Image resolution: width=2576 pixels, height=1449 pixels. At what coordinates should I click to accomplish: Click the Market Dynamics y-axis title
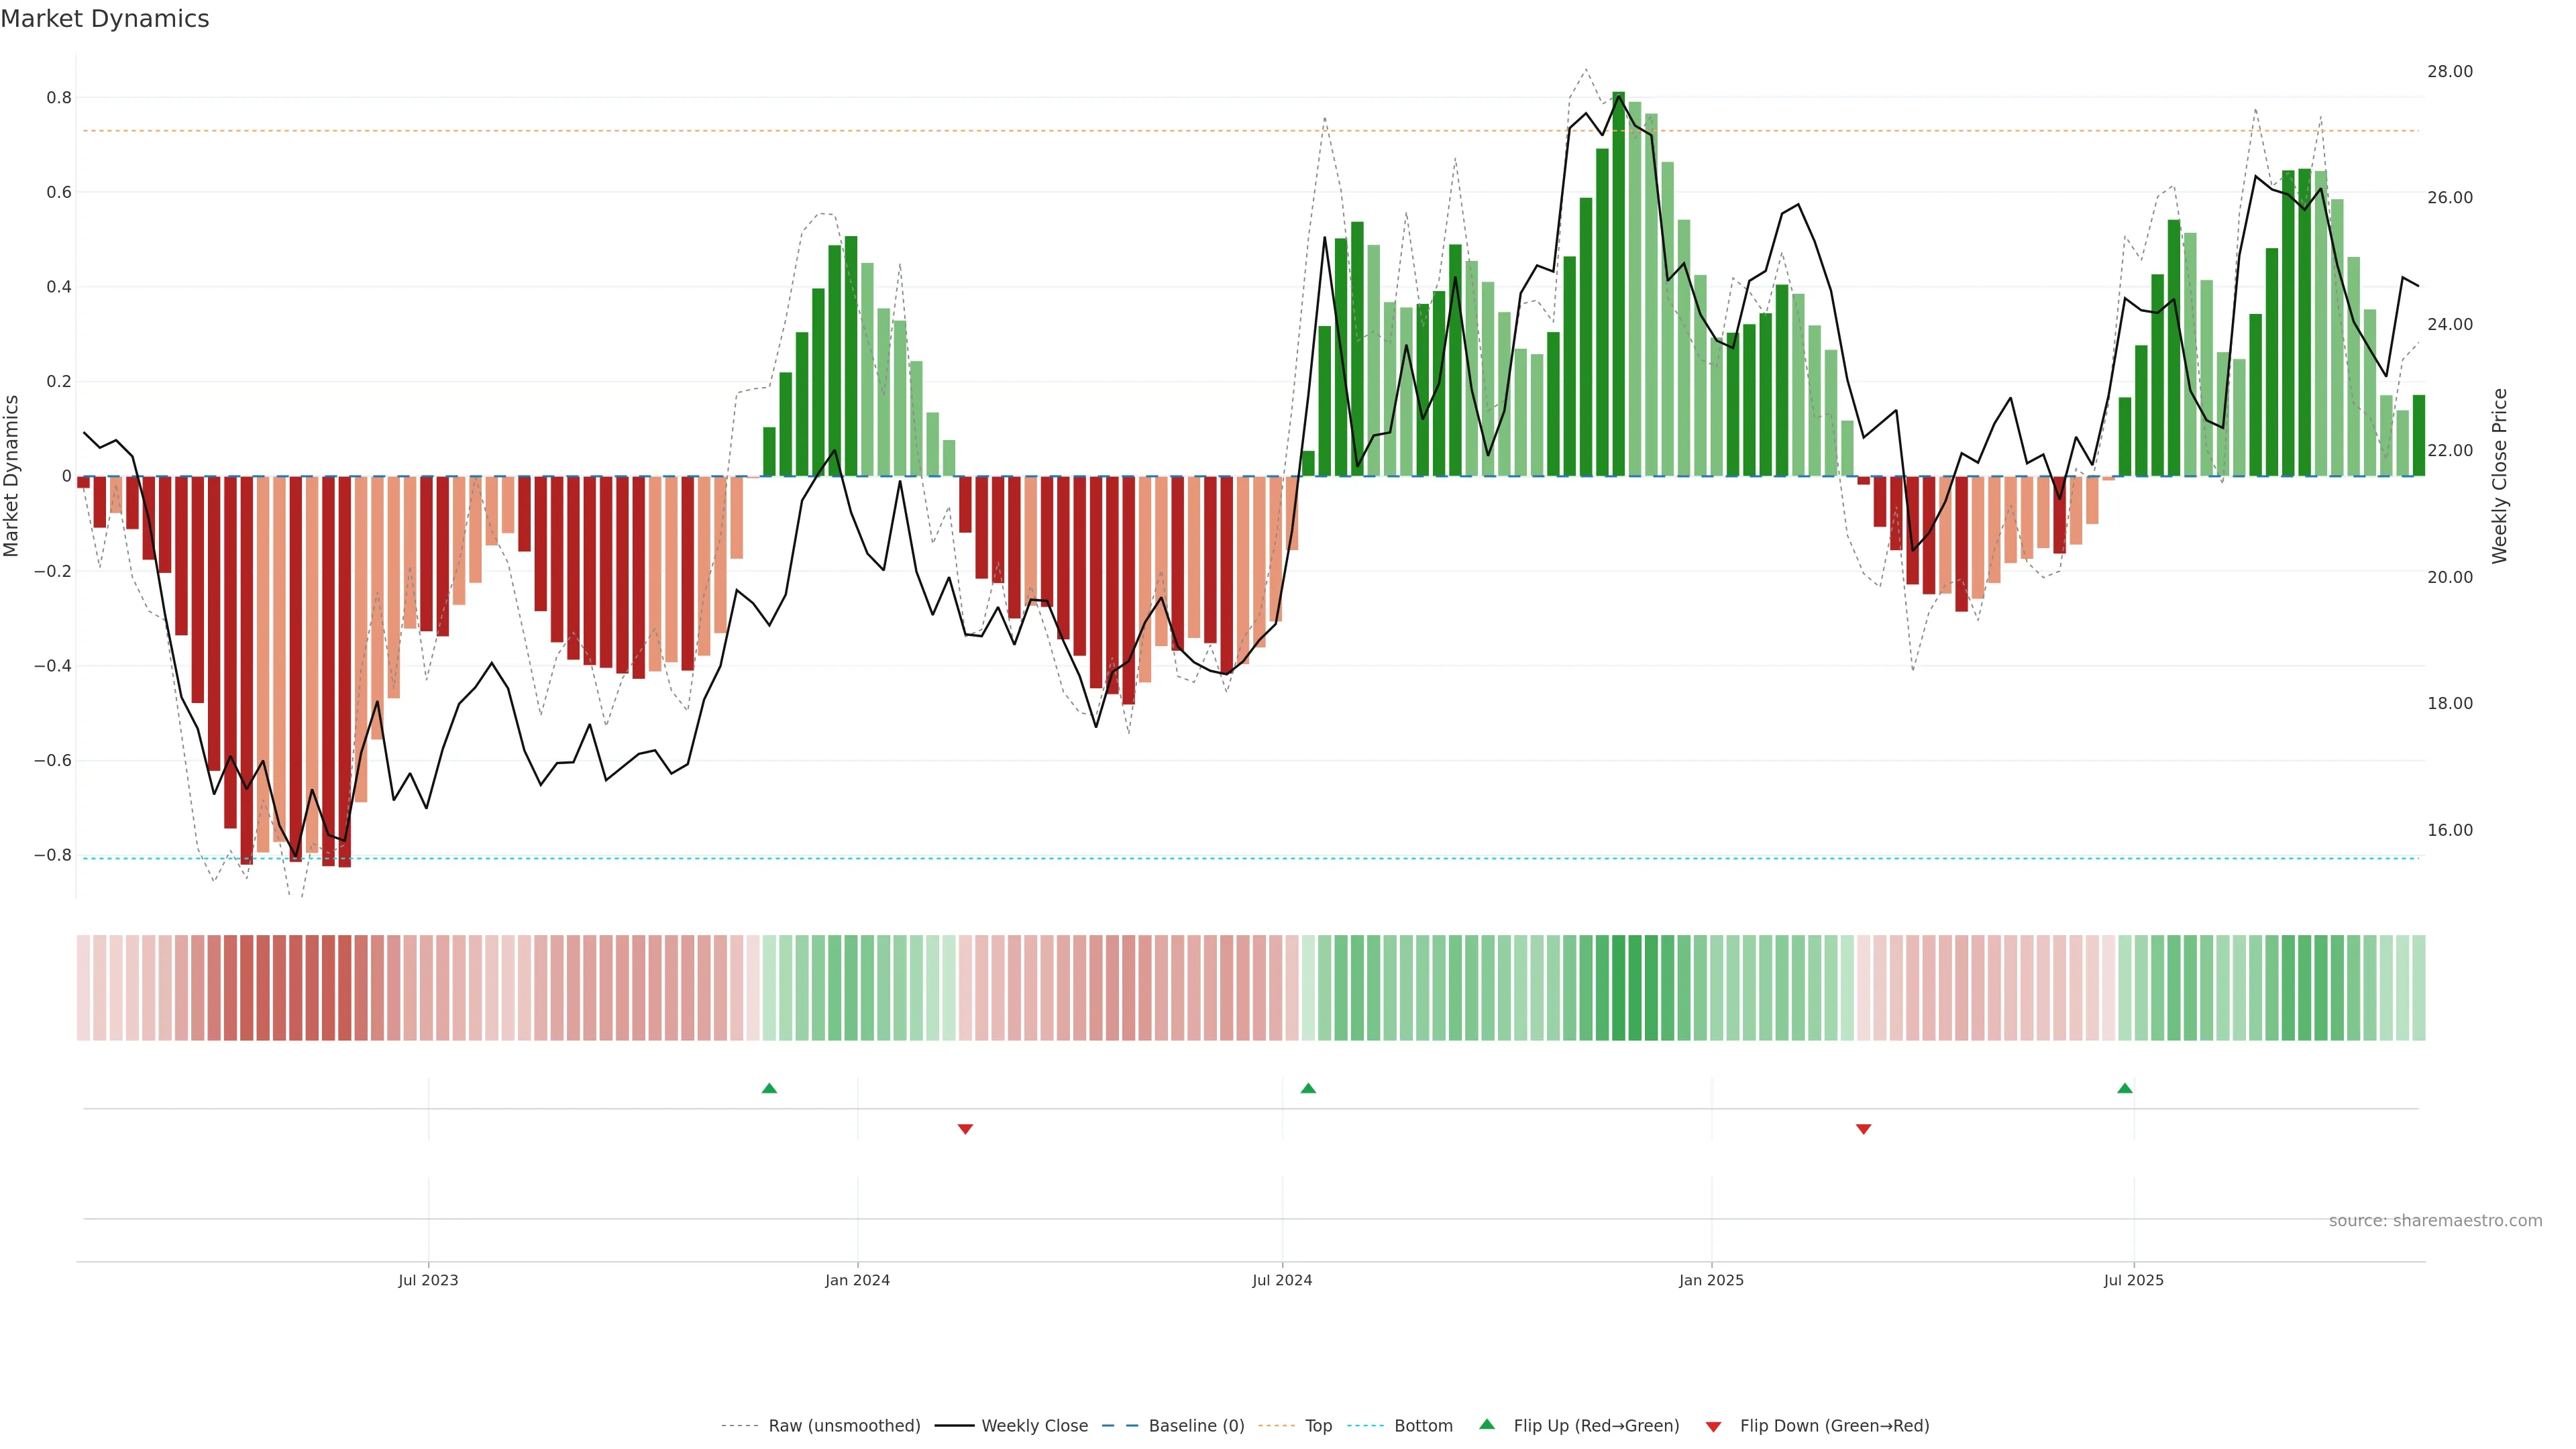[x=12, y=476]
